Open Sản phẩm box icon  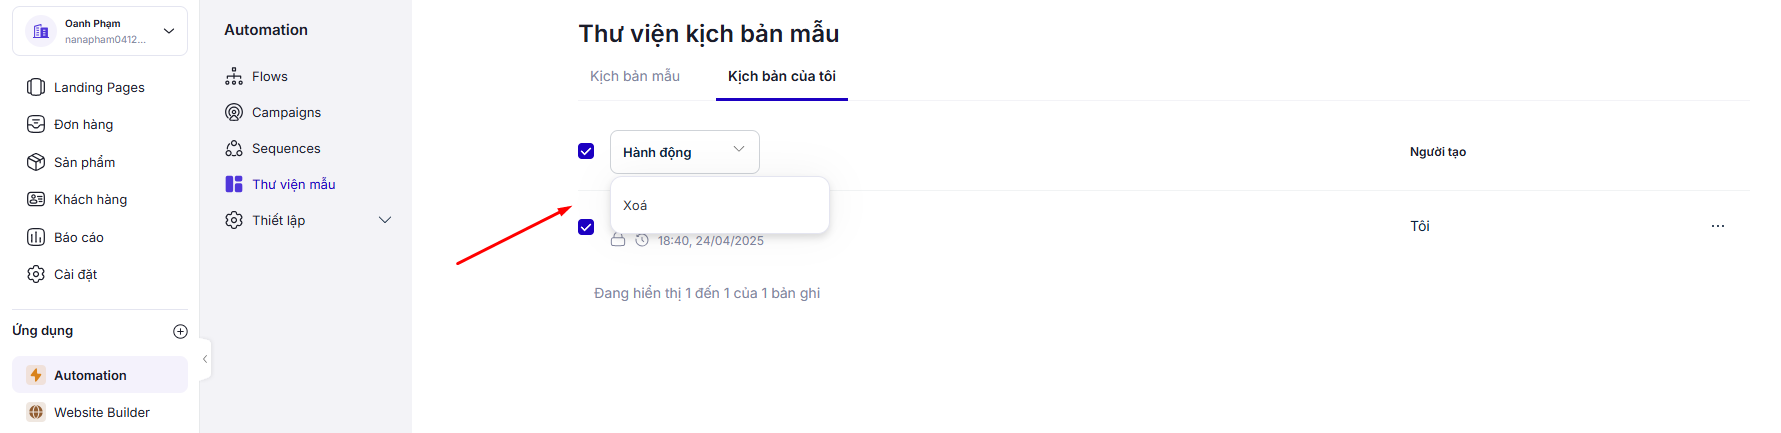[36, 162]
